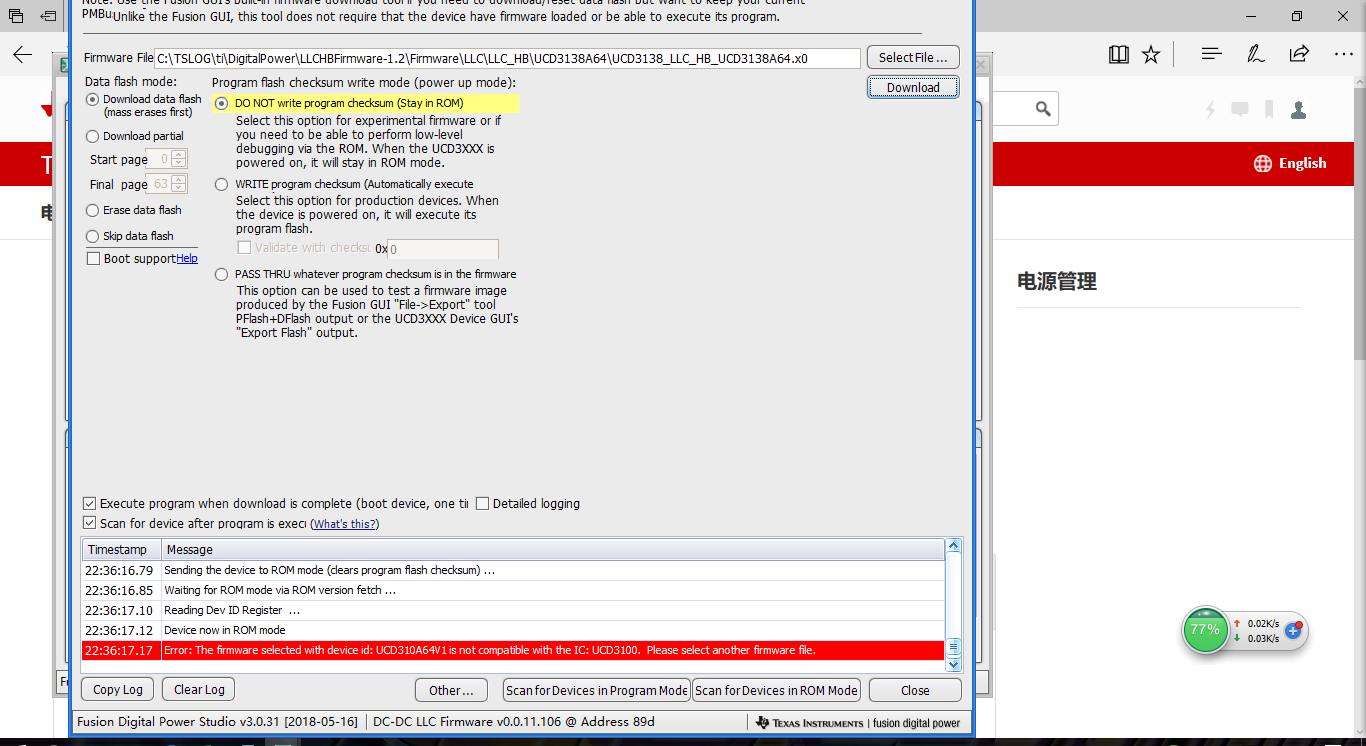Click the Fusion Digital Power Studio version text

[x=217, y=722]
